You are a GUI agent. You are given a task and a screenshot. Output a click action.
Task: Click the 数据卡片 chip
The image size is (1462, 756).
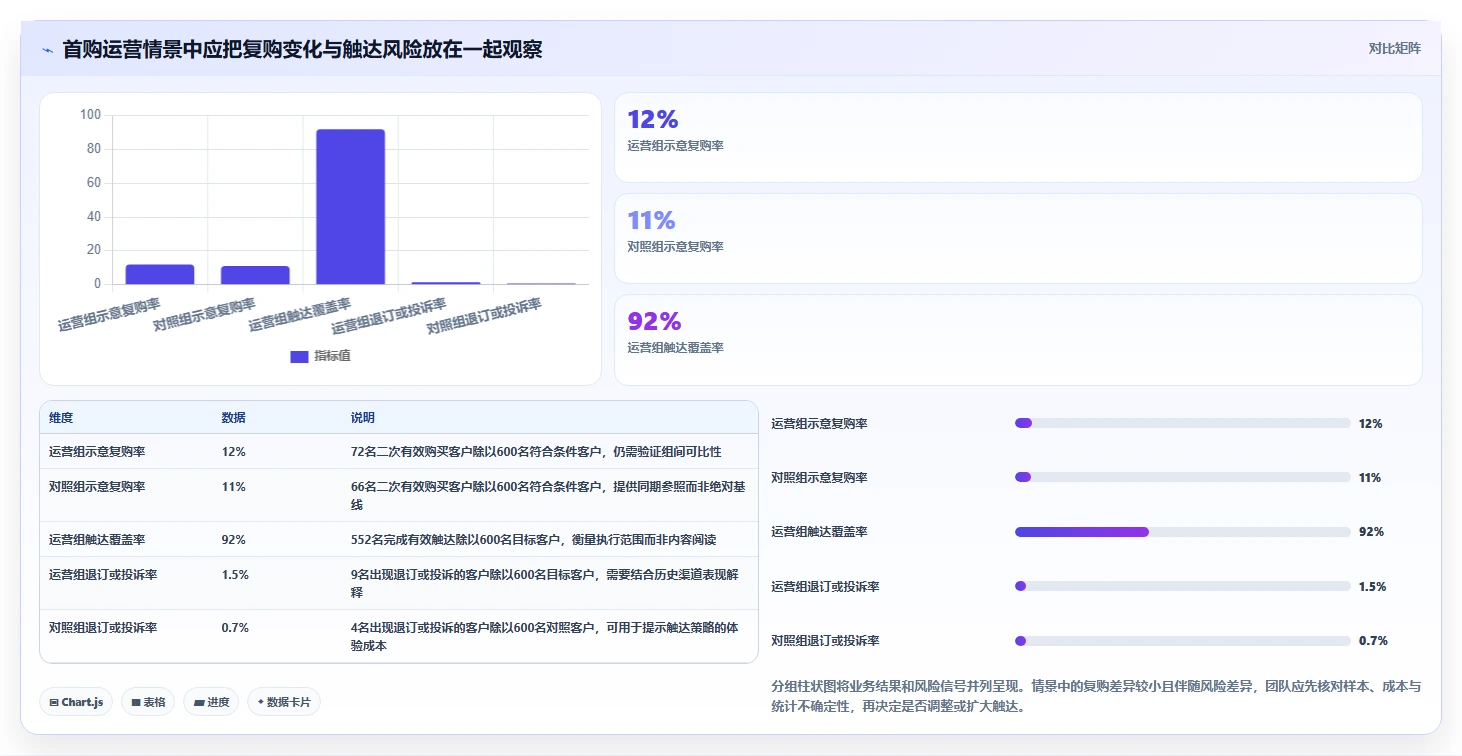point(284,702)
